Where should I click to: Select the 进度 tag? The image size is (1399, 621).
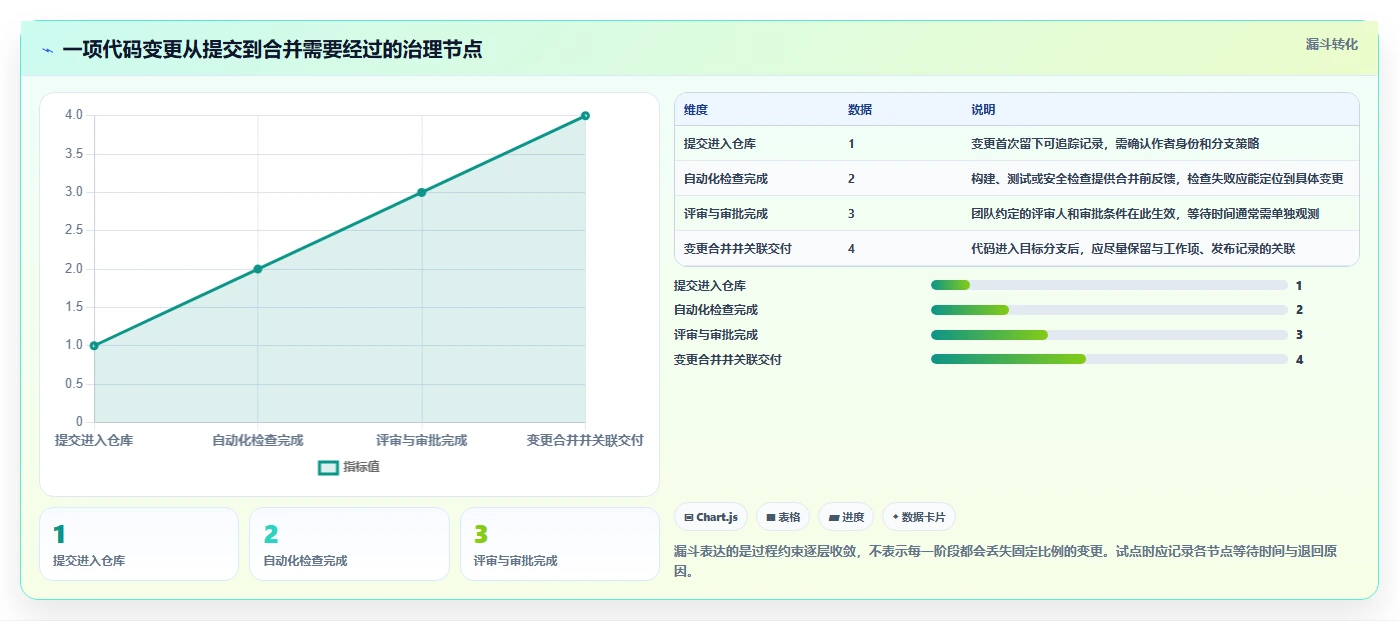click(846, 517)
